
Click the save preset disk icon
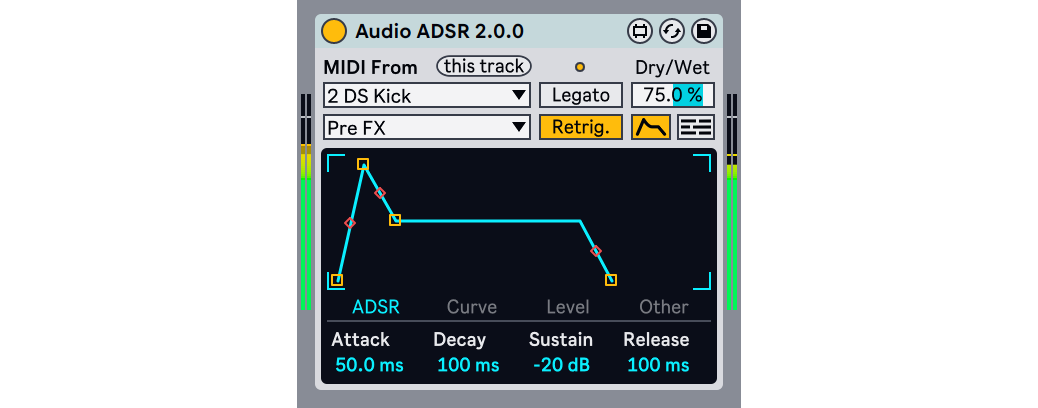(x=703, y=31)
